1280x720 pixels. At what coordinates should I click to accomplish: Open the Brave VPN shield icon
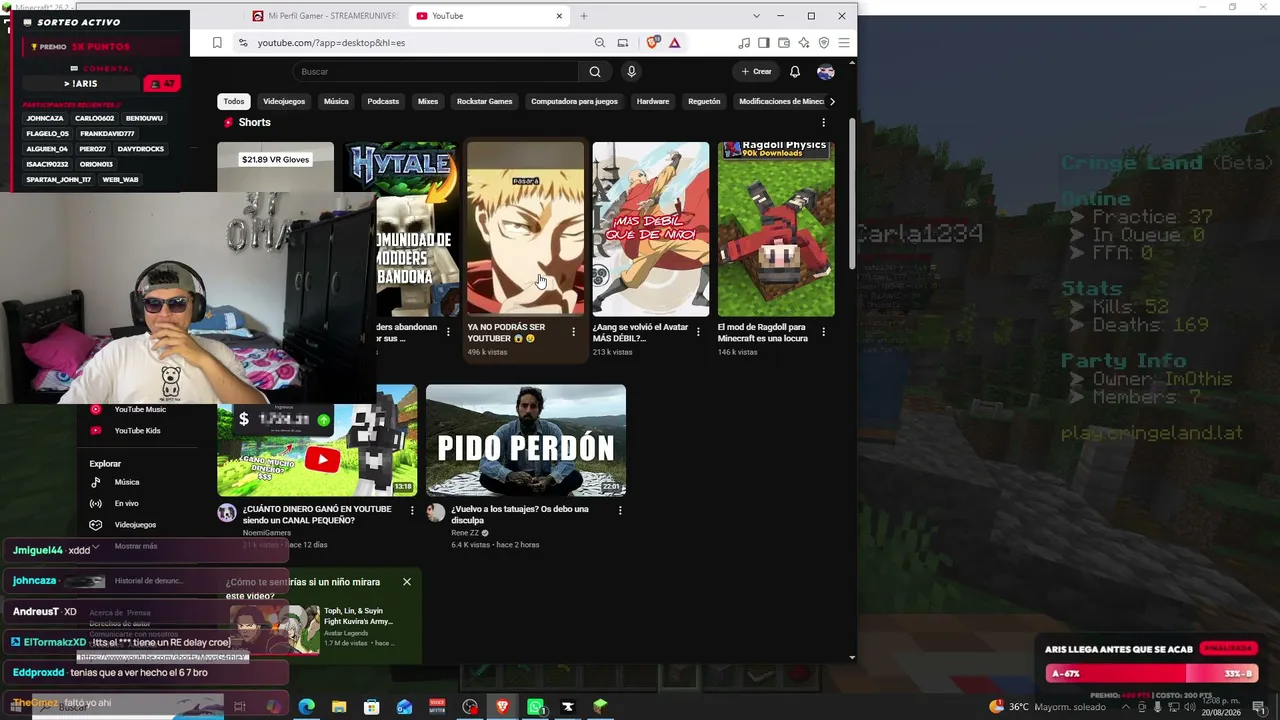click(x=824, y=43)
